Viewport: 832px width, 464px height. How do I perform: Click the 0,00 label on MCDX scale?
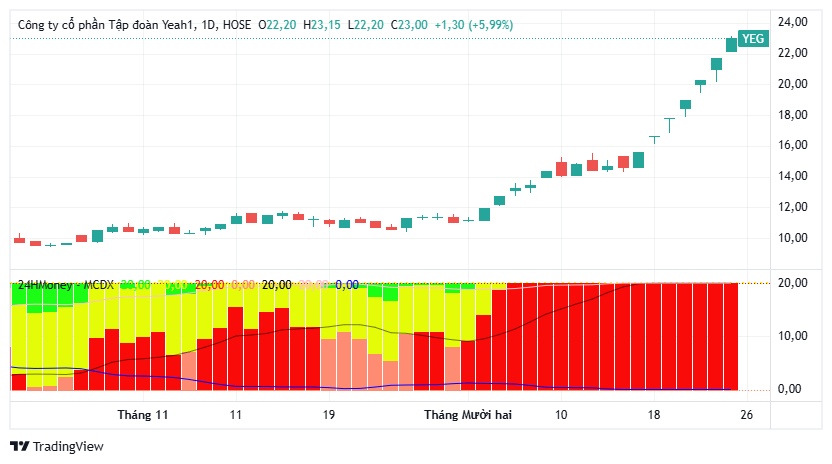tap(790, 389)
